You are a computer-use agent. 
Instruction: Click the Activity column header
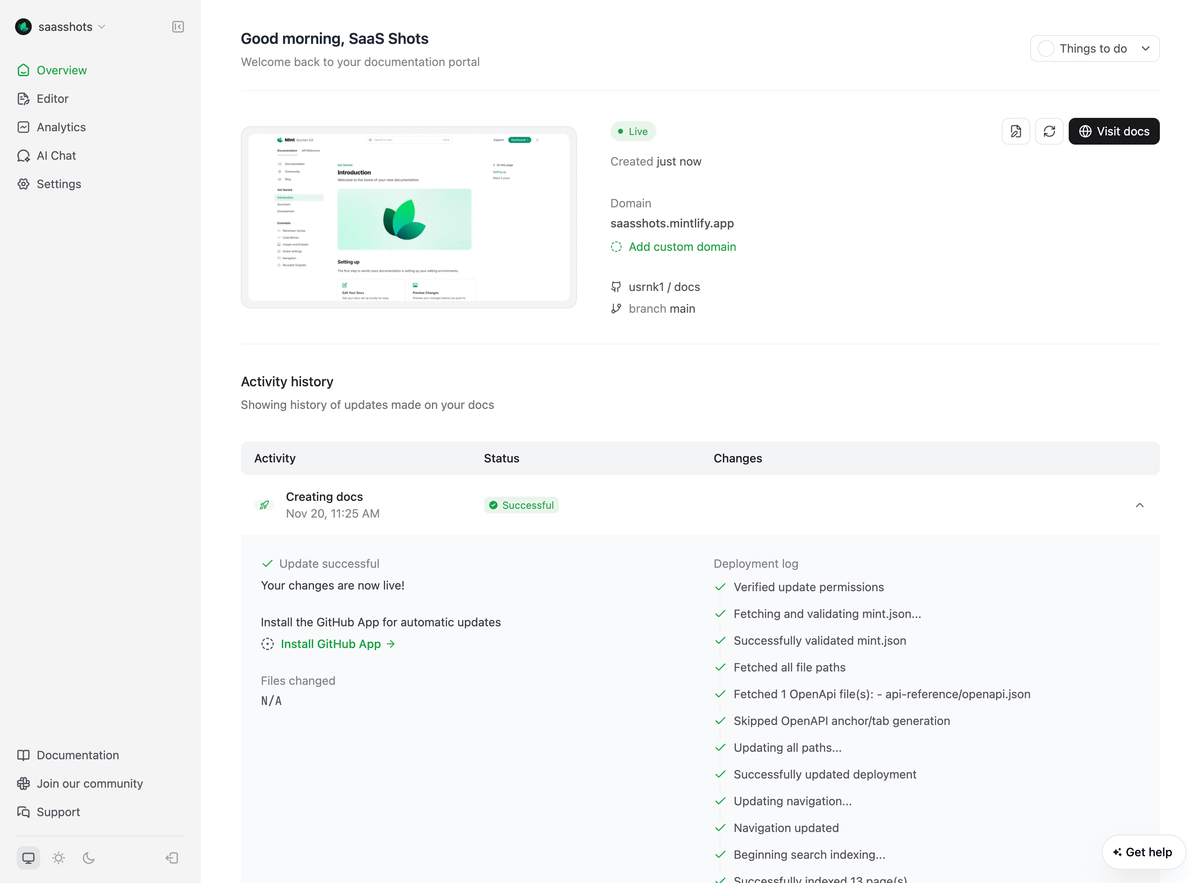275,458
